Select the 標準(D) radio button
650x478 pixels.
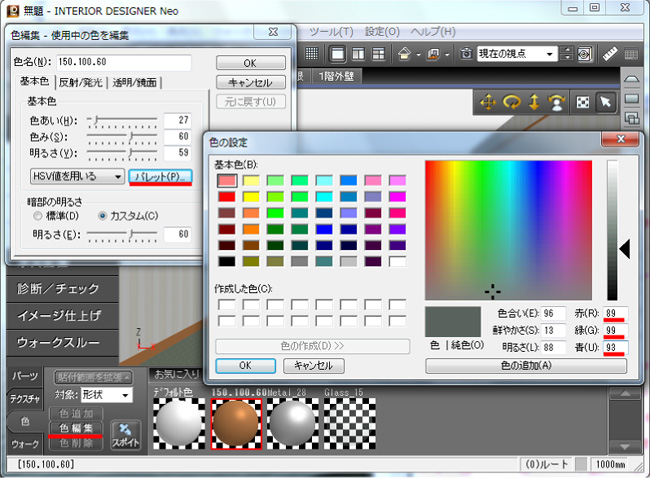point(38,215)
